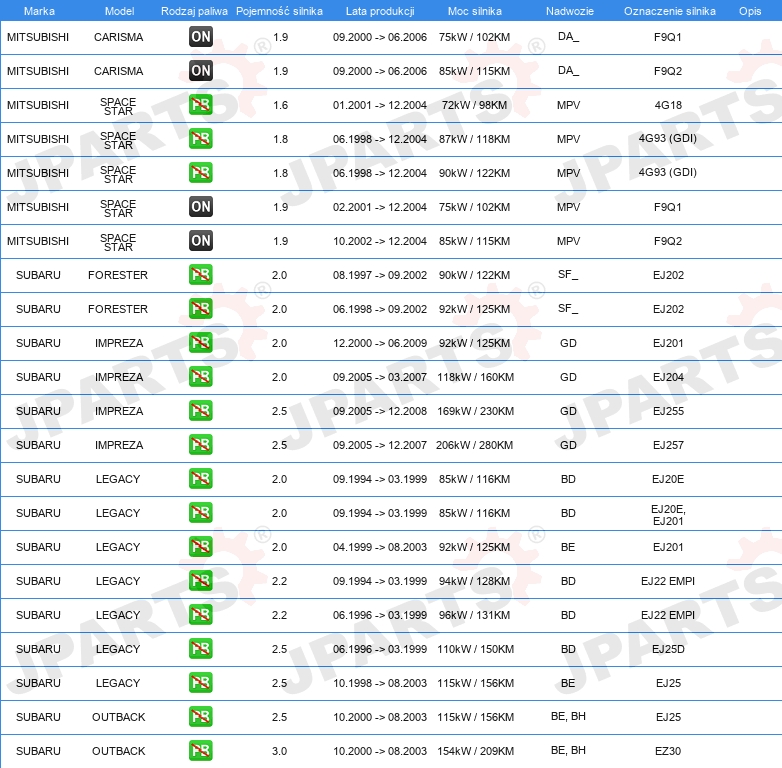The height and width of the screenshot is (768, 782).
Task: Select engine code EJ257
Action: click(x=668, y=445)
